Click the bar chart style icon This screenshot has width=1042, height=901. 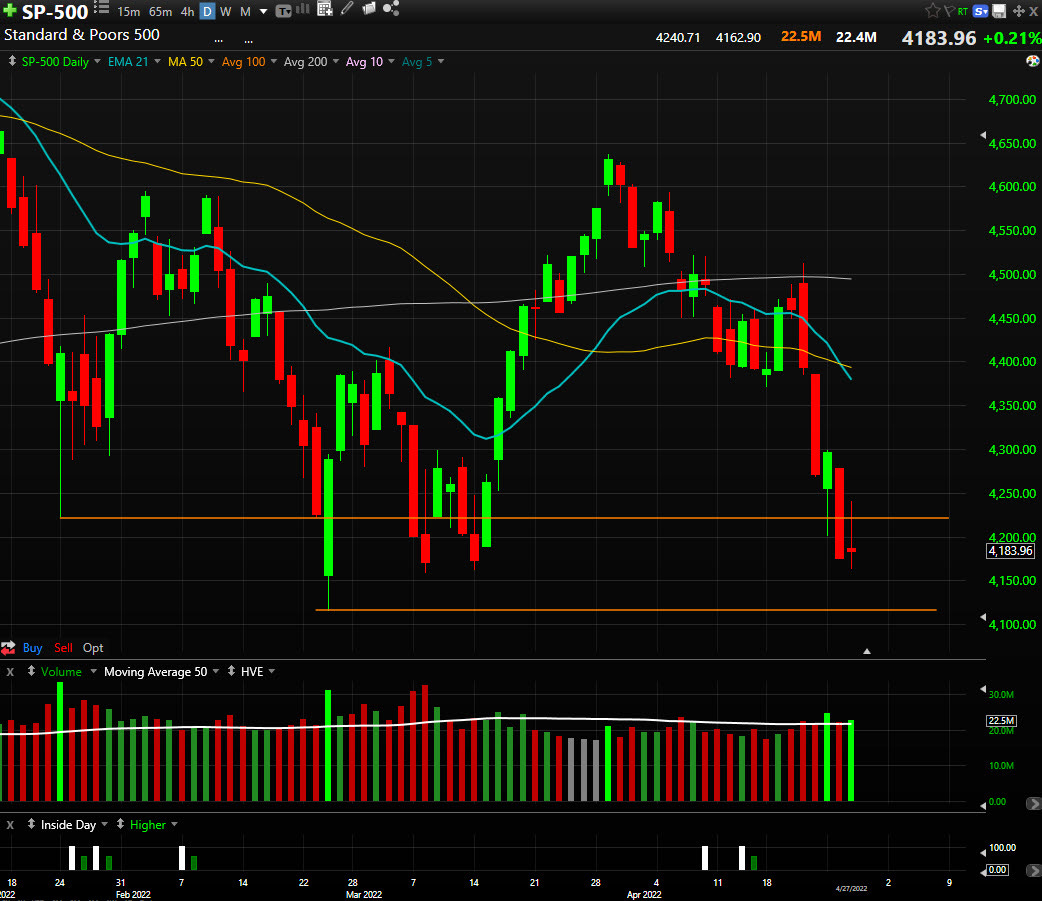click(x=302, y=9)
